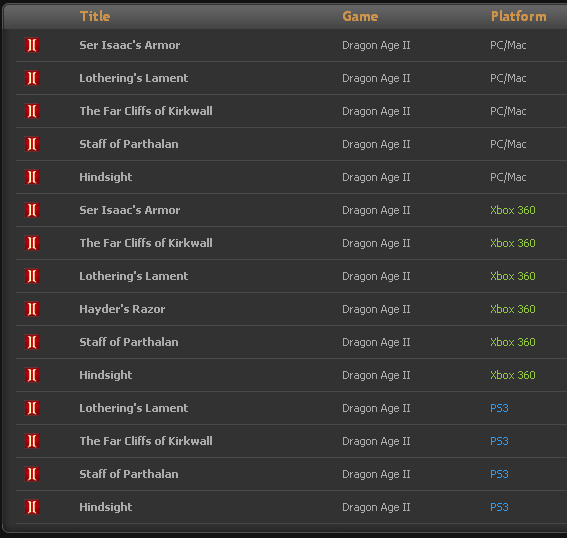This screenshot has height=538, width=567.
Task: Sort by the Game column header
Action: (x=360, y=16)
